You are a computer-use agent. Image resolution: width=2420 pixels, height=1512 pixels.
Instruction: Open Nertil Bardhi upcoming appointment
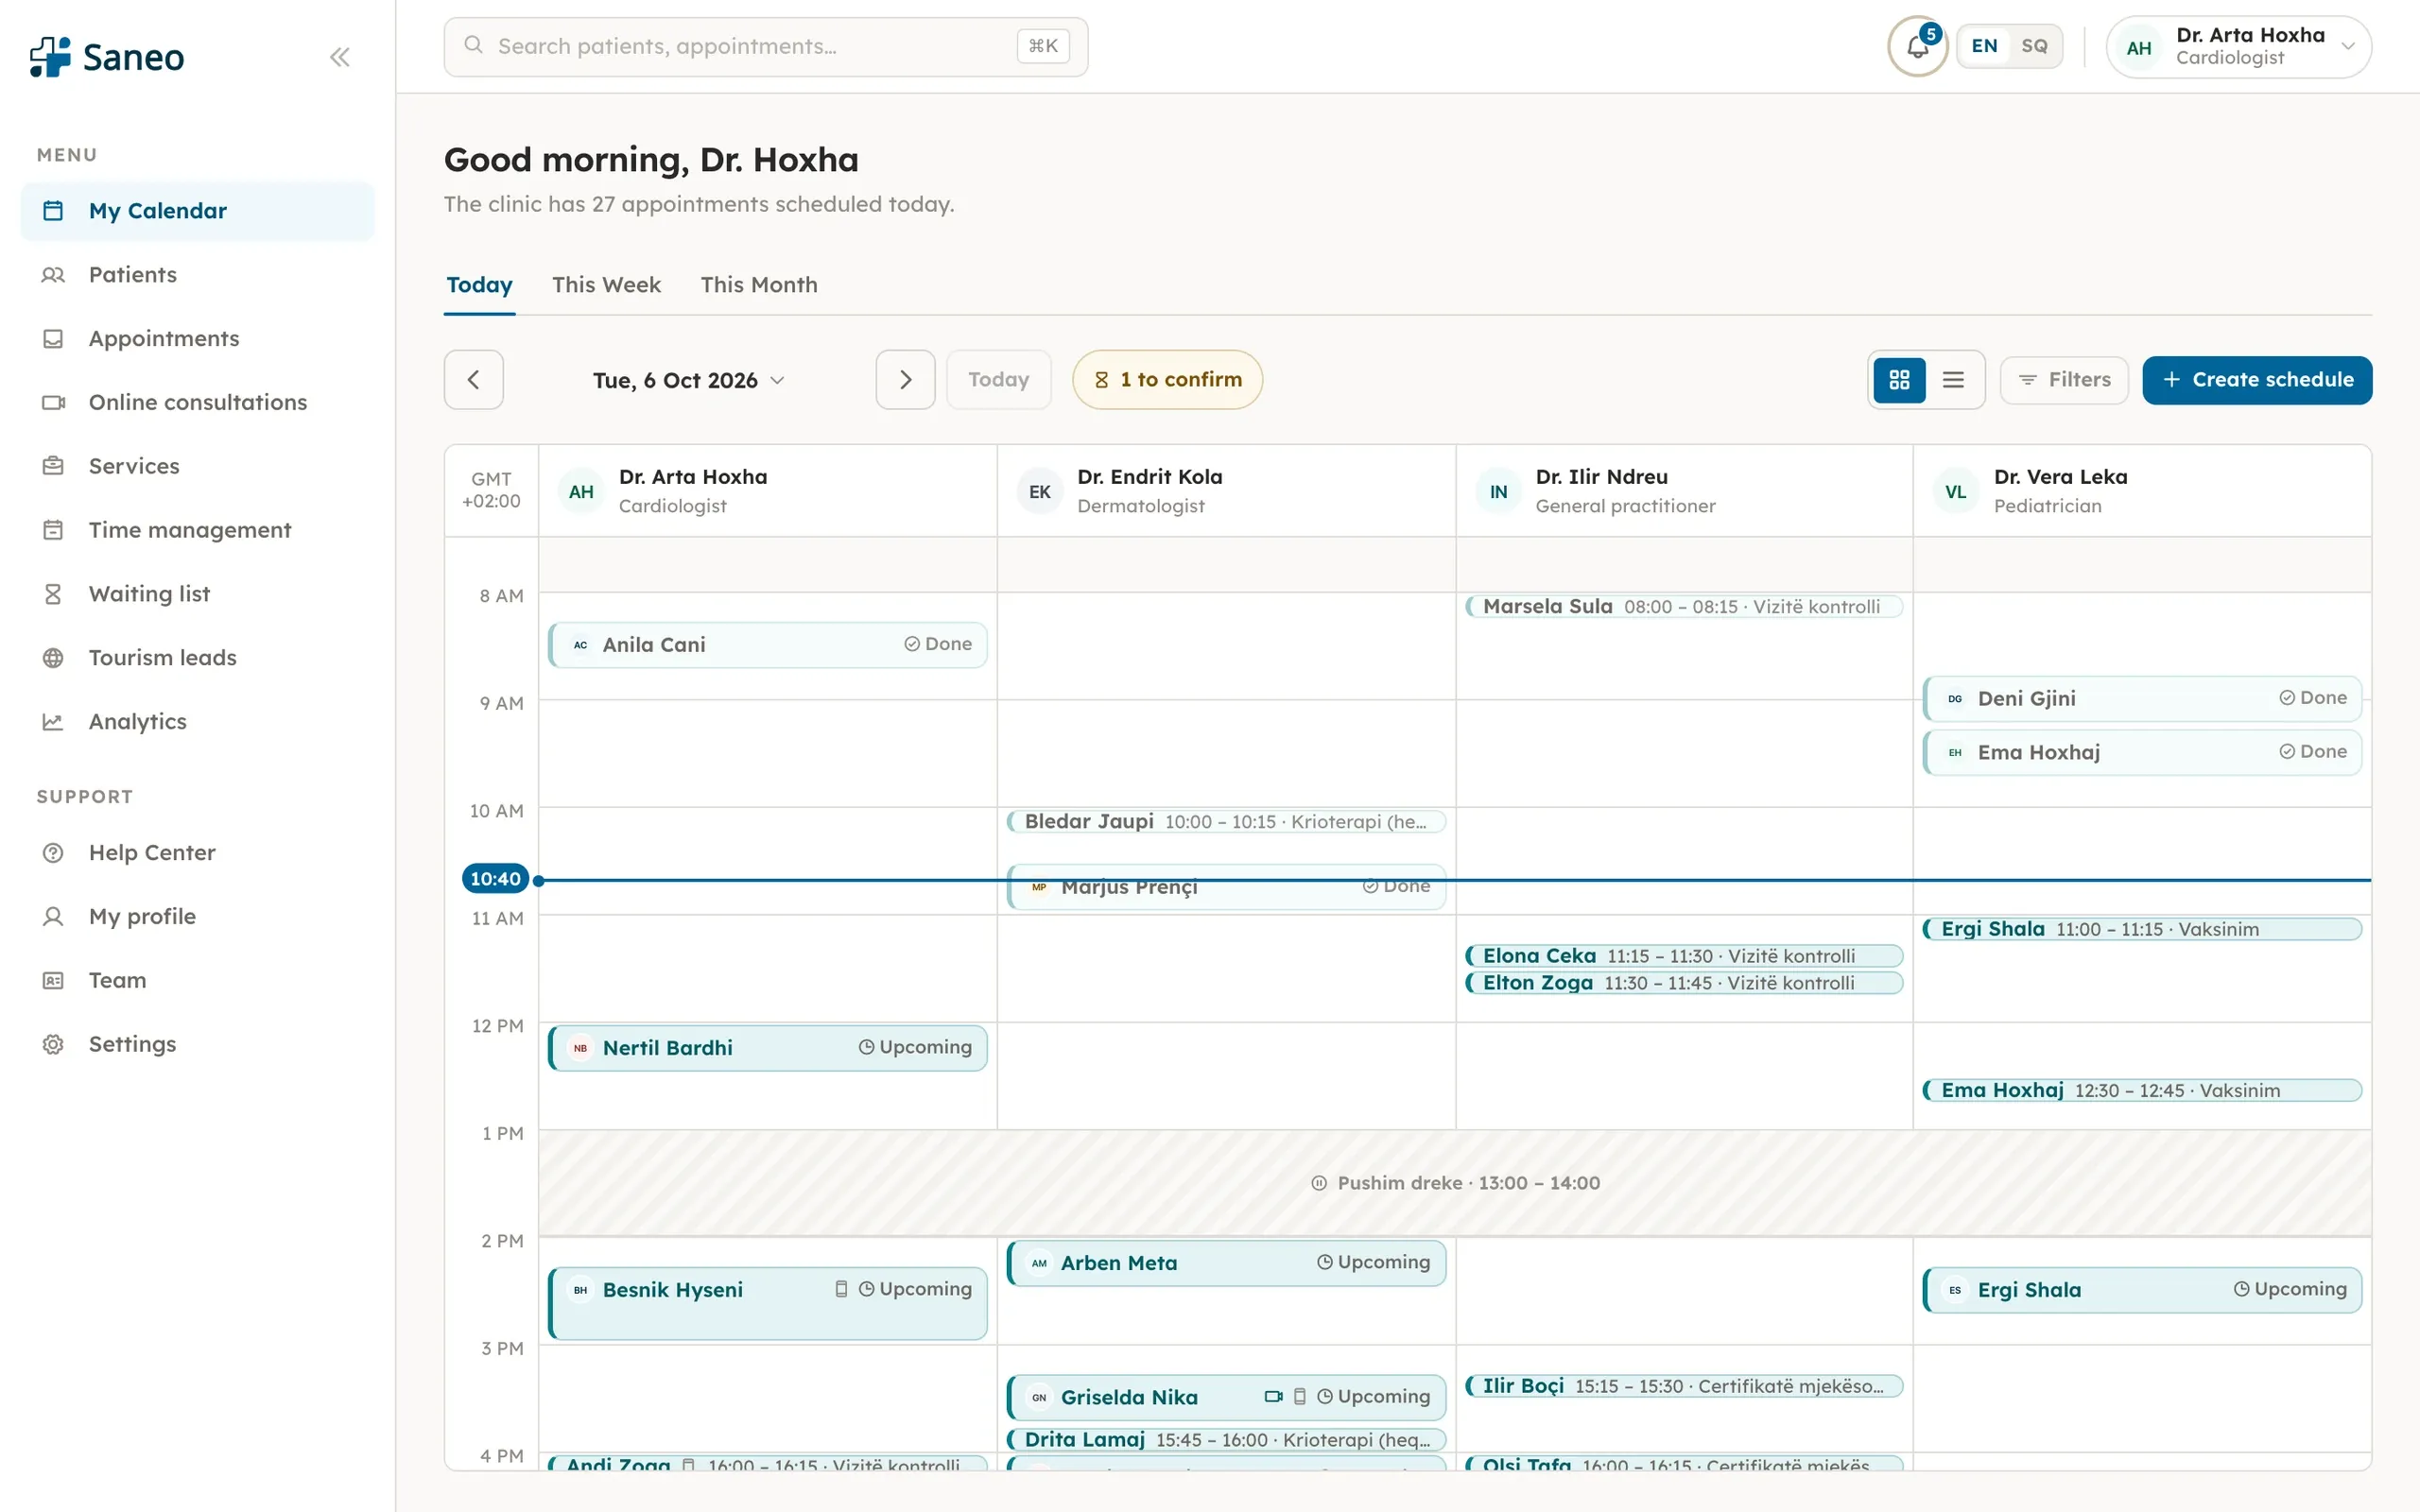(768, 1048)
